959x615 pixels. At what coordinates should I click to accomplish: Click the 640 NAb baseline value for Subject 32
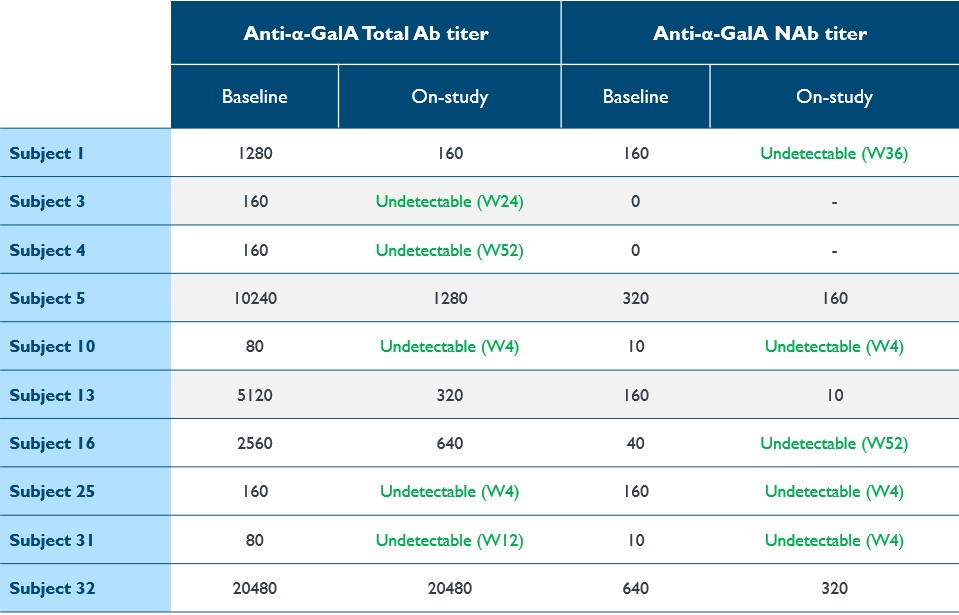[x=635, y=588]
